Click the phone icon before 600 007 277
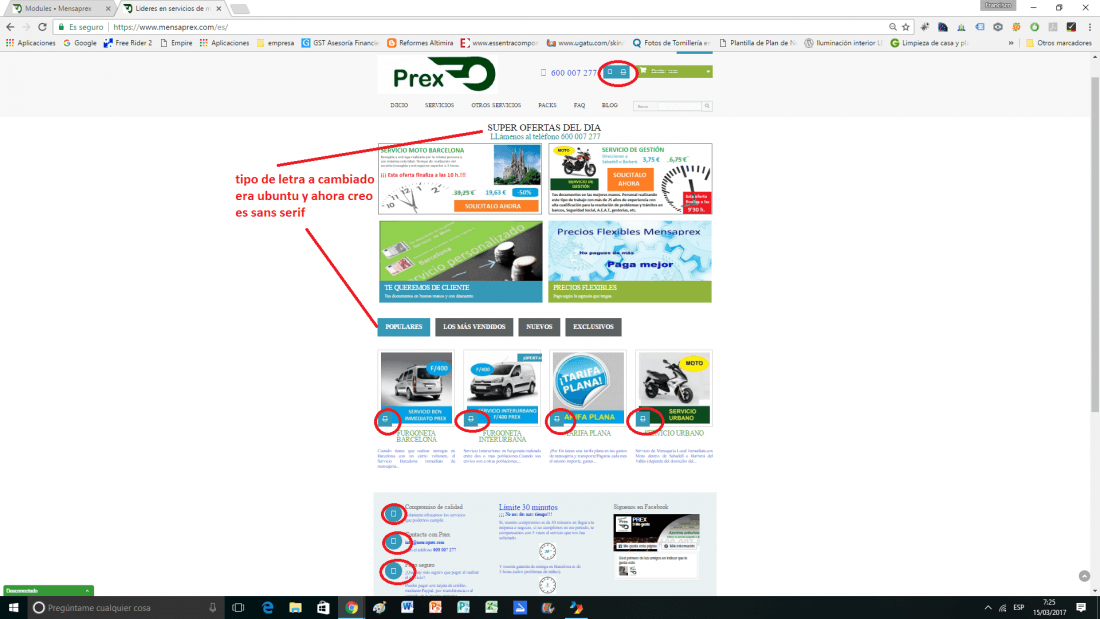Viewport: 1100px width, 619px height. point(543,73)
